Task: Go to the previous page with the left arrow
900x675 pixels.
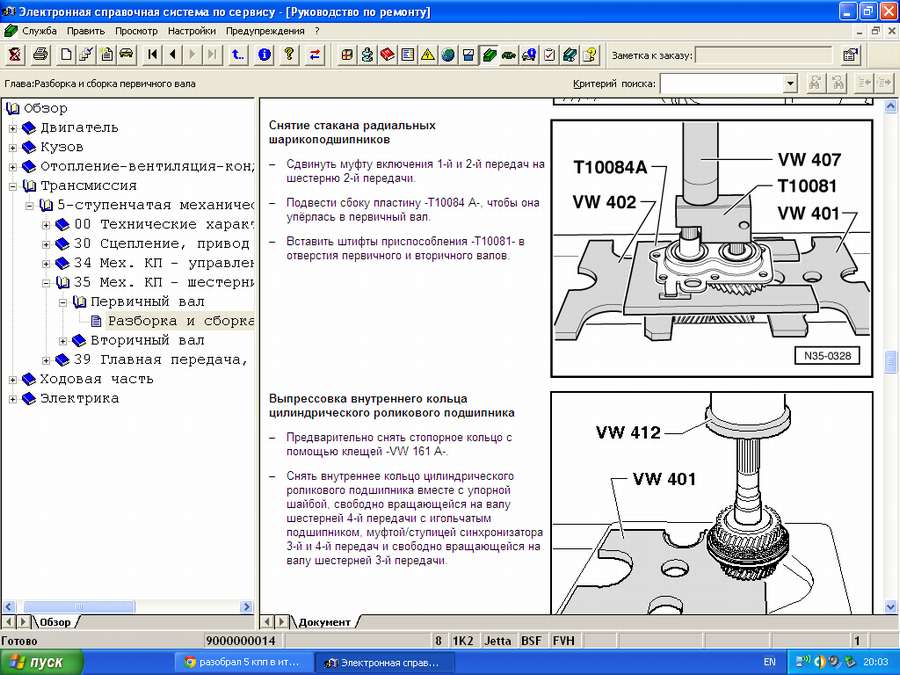Action: coord(173,55)
